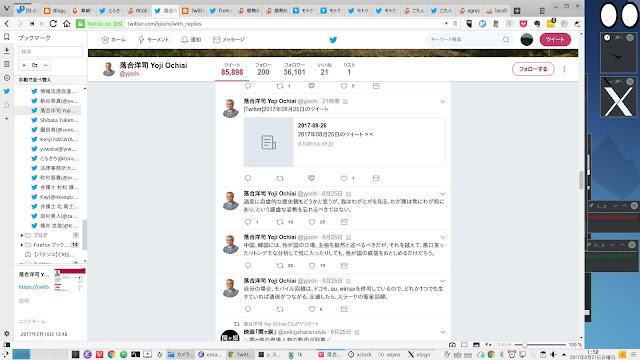This screenshot has height=360, width=640.
Task: Reload the current Twitter page
Action: point(53,24)
